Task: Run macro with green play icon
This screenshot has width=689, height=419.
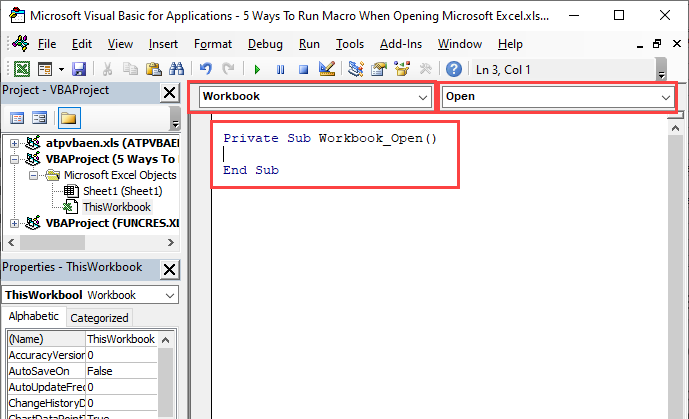Action: [257, 69]
